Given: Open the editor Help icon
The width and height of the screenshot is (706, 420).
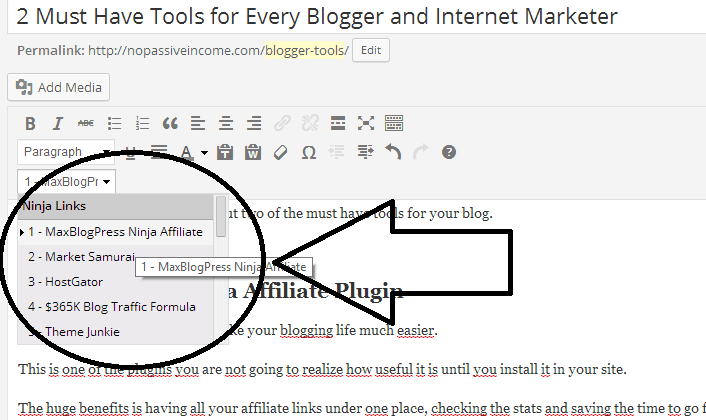Looking at the screenshot, I should point(449,152).
